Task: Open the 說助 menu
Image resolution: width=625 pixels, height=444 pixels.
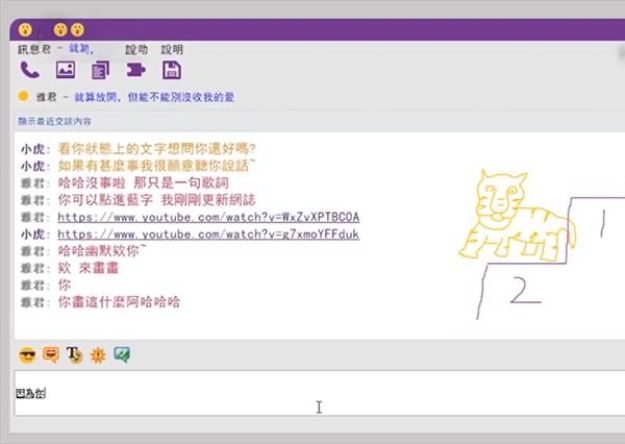Action: pyautogui.click(x=136, y=49)
